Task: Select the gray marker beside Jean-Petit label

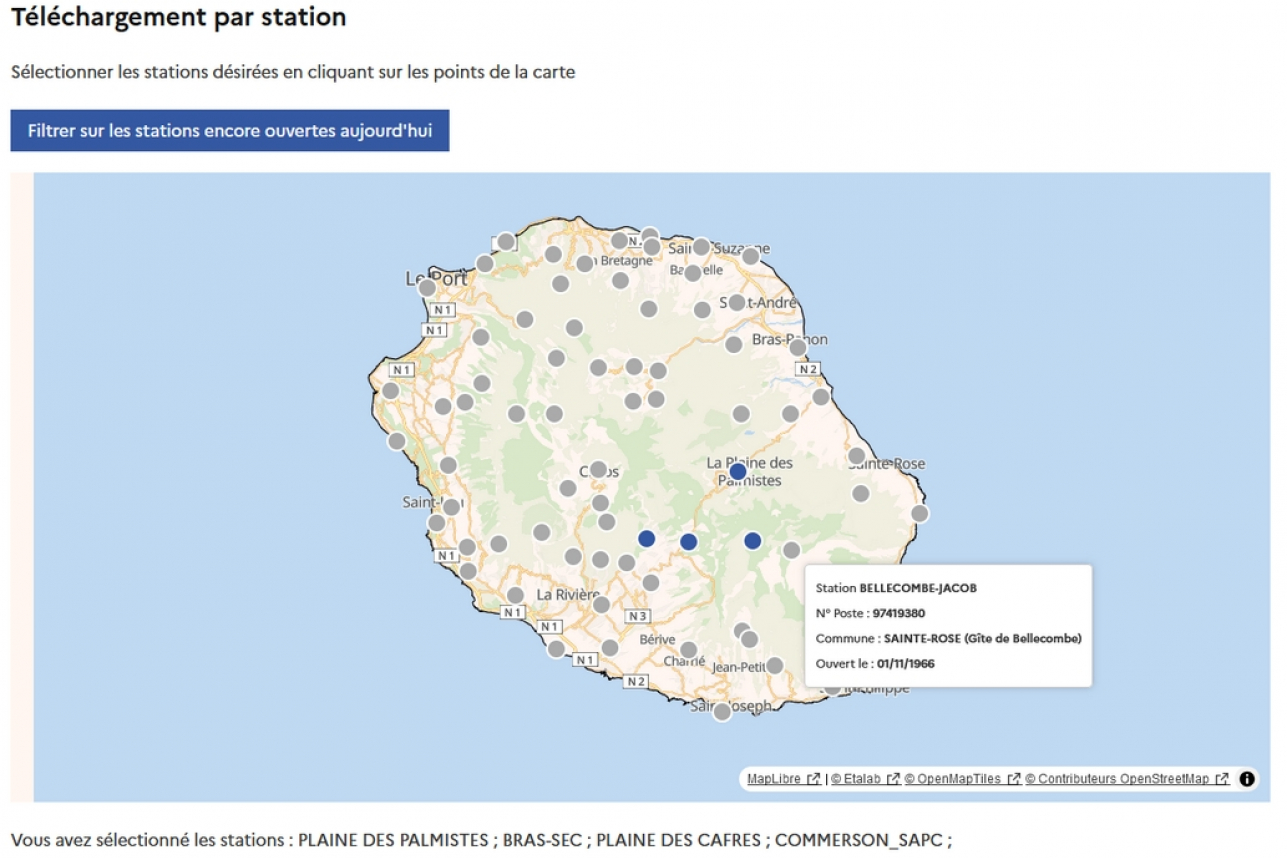Action: point(774,666)
